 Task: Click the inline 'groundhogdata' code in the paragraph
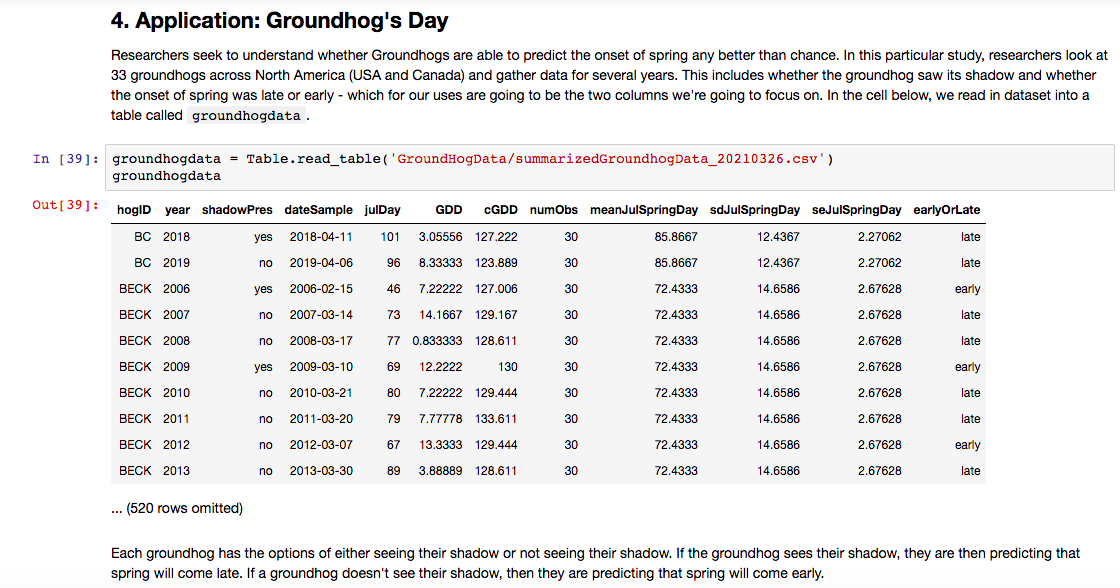[x=245, y=115]
